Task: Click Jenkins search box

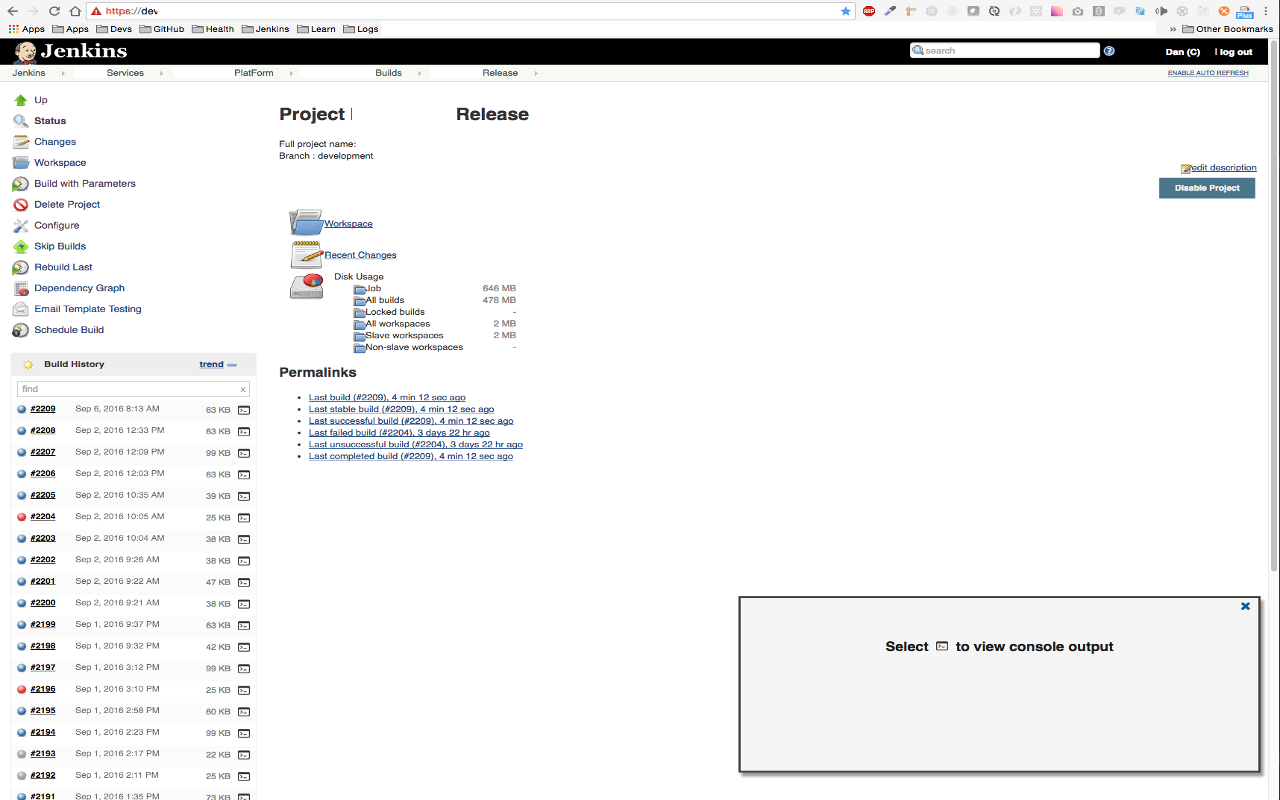Action: 1004,50
